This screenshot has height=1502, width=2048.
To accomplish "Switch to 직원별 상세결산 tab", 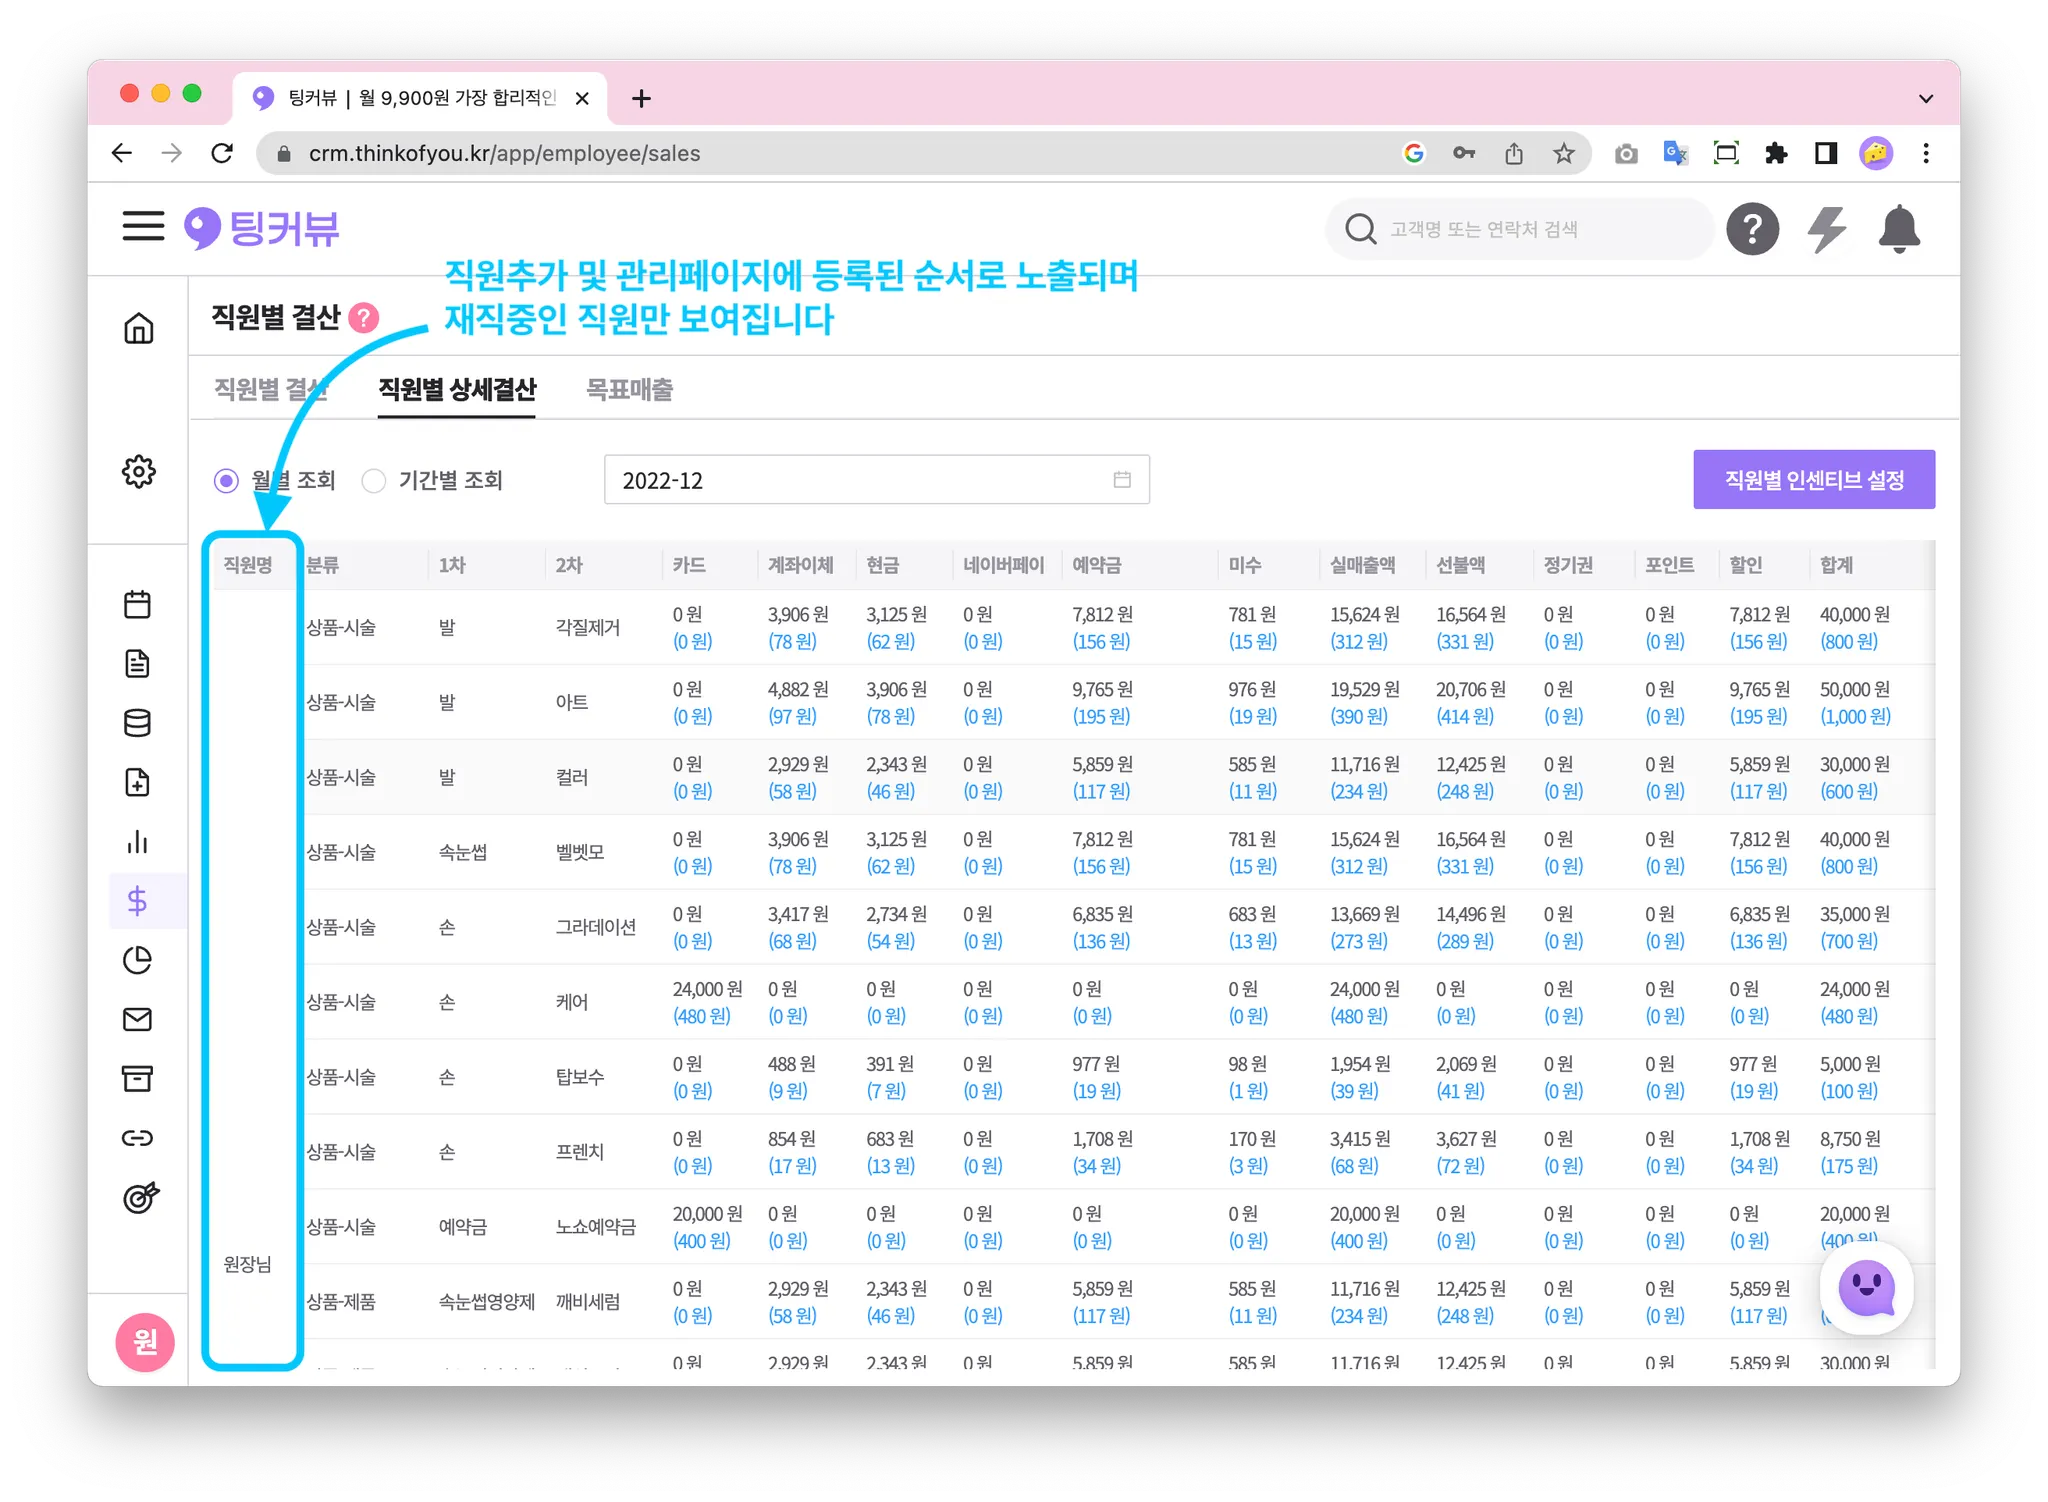I will [x=457, y=389].
